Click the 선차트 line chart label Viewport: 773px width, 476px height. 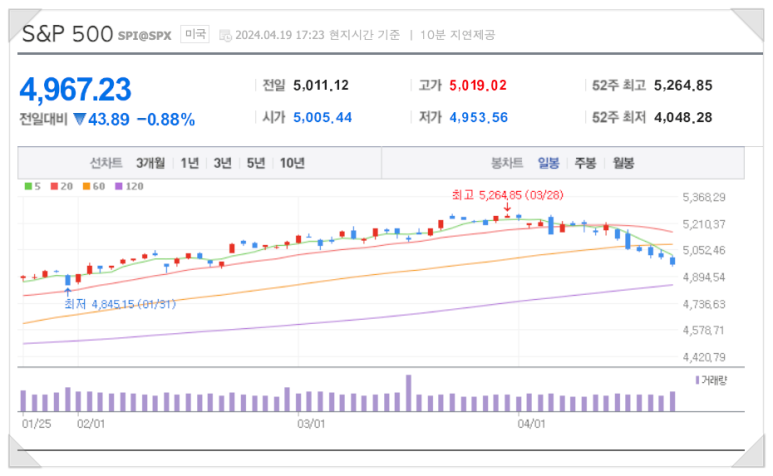click(x=106, y=163)
